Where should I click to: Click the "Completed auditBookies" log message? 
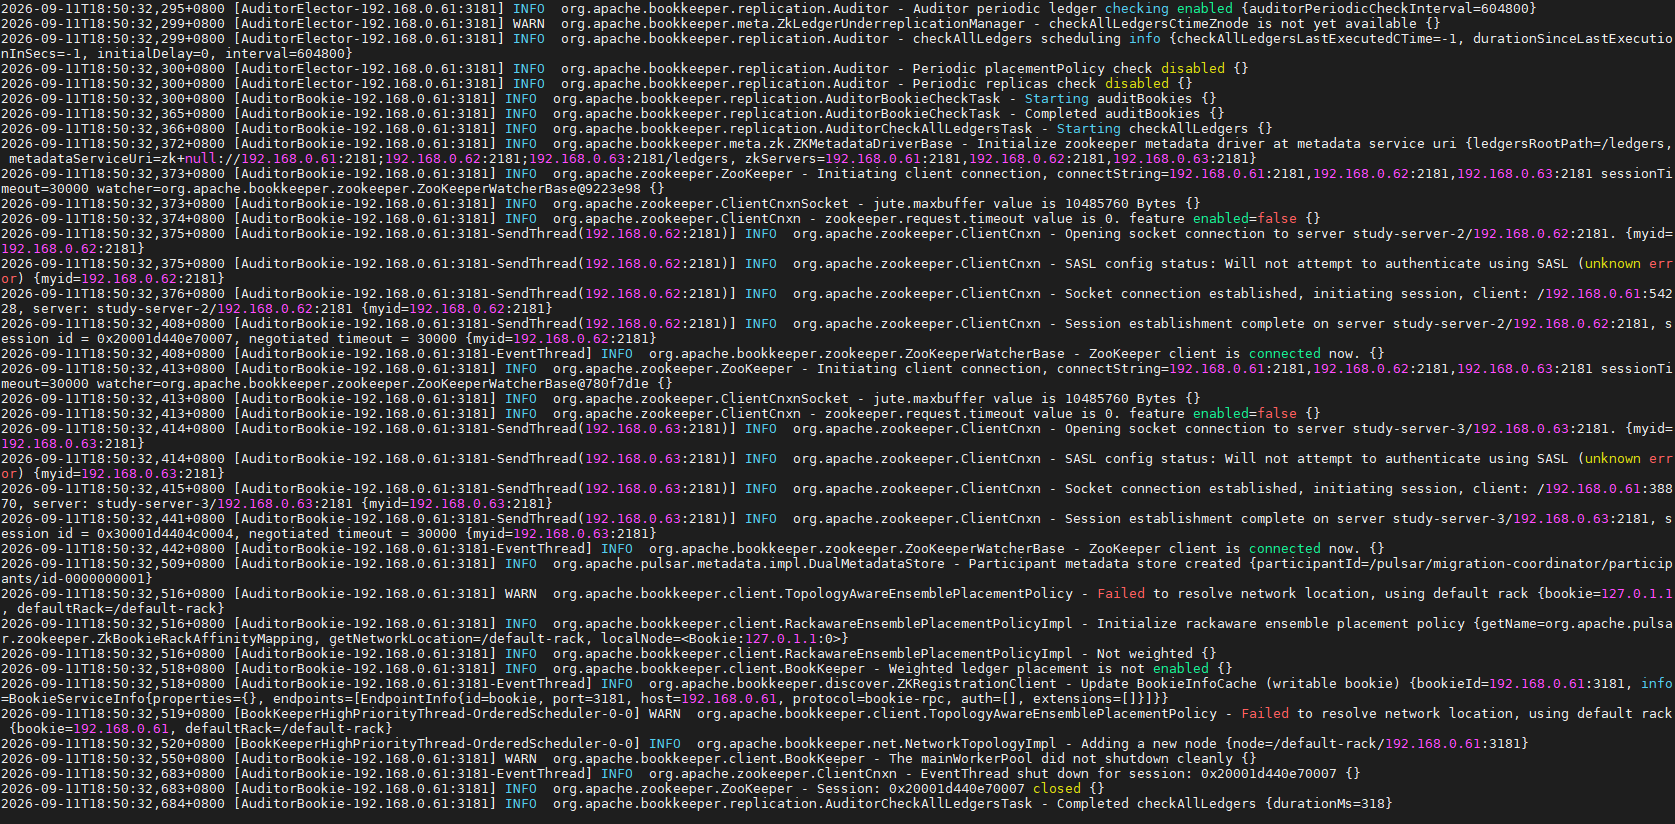(x=1113, y=114)
